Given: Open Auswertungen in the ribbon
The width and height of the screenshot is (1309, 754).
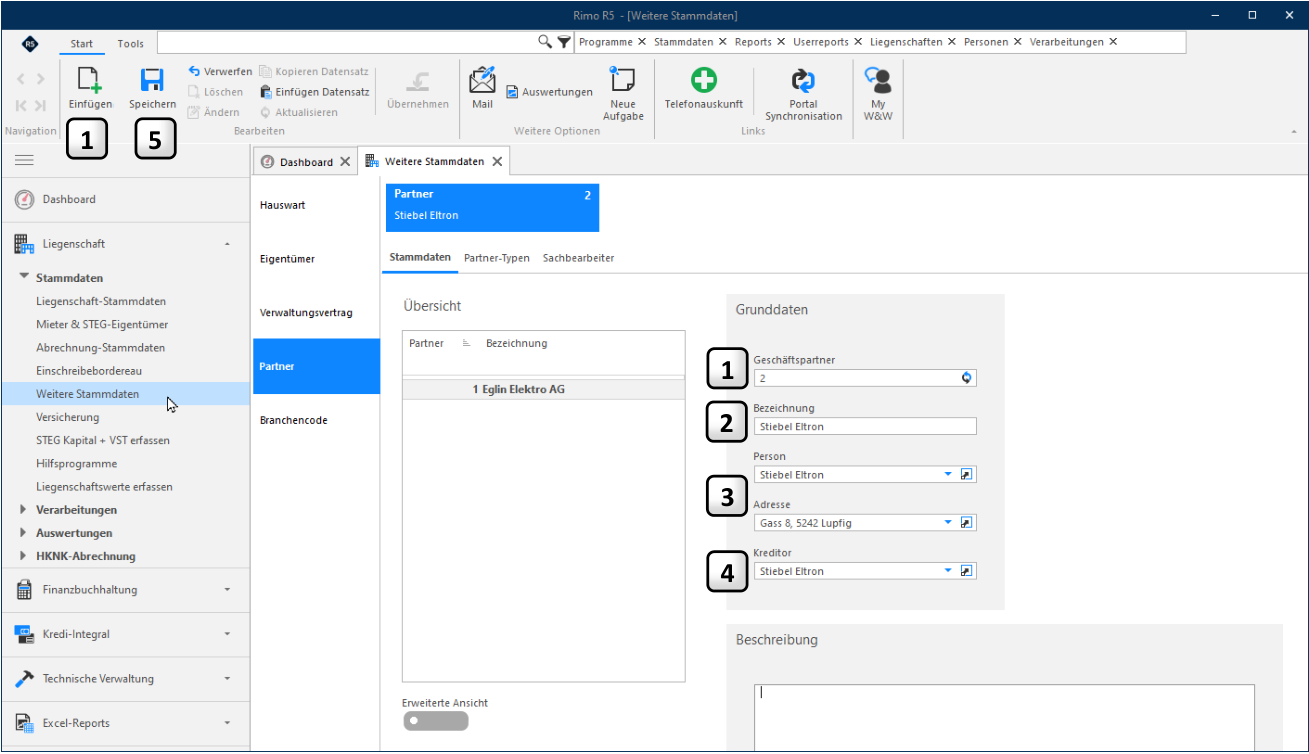Looking at the screenshot, I should tap(549, 92).
